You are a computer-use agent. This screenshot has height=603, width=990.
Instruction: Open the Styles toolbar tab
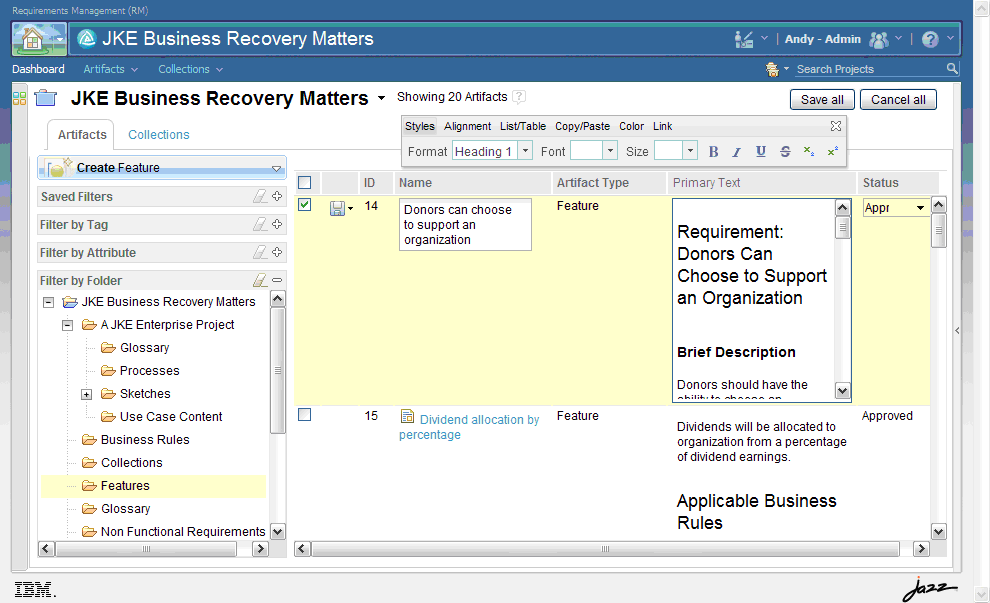click(420, 126)
